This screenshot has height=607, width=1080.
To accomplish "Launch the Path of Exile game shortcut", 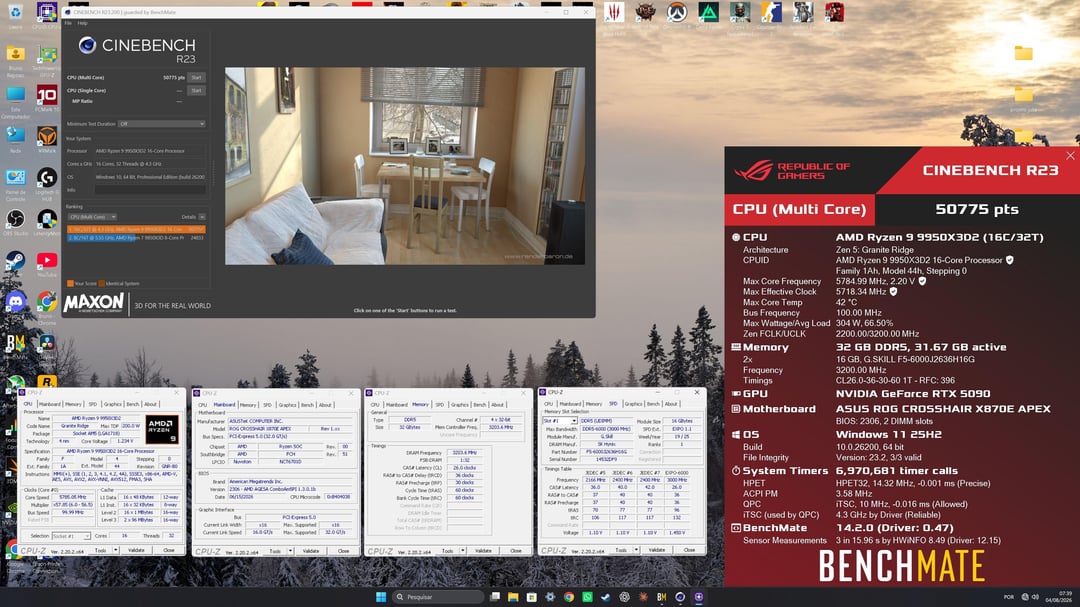I will (x=645, y=13).
